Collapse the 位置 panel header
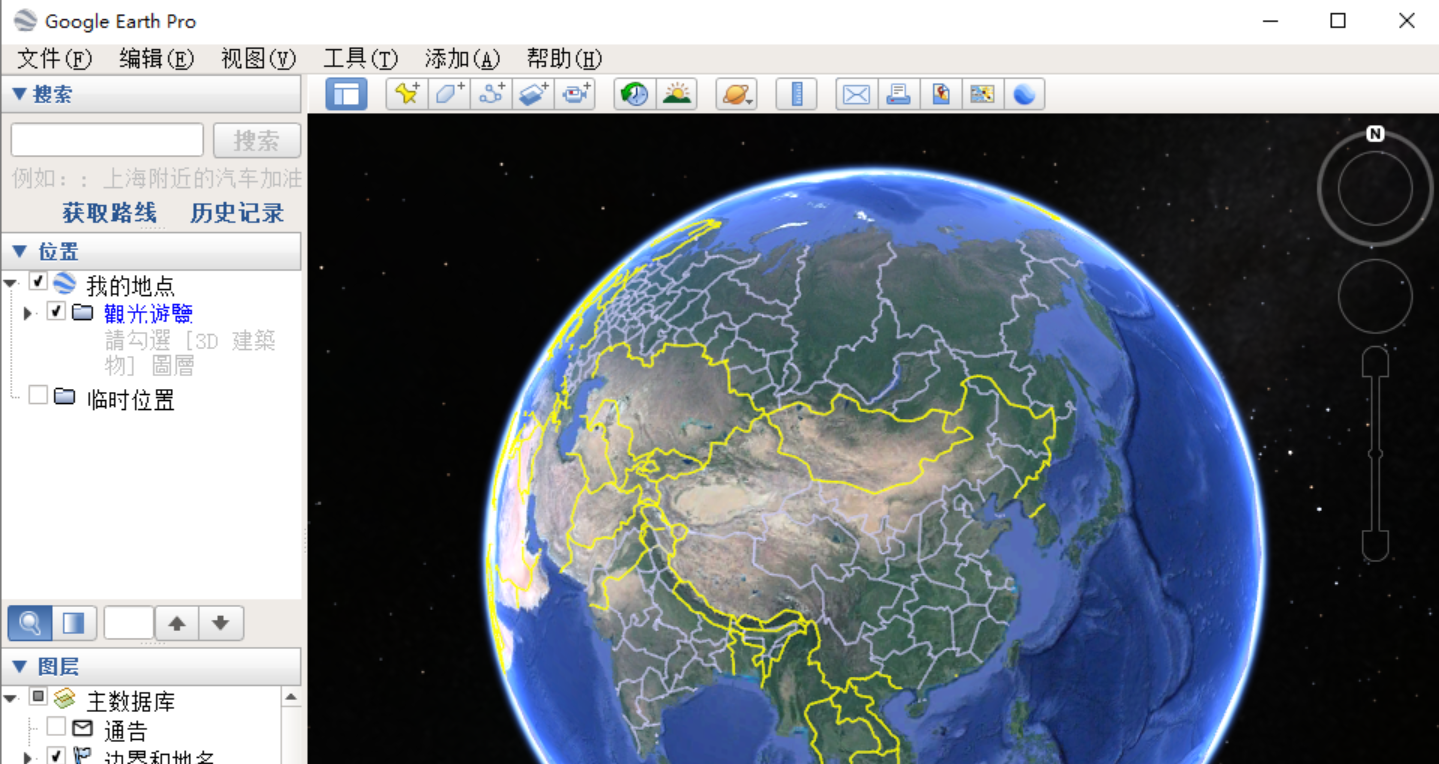 point(151,251)
